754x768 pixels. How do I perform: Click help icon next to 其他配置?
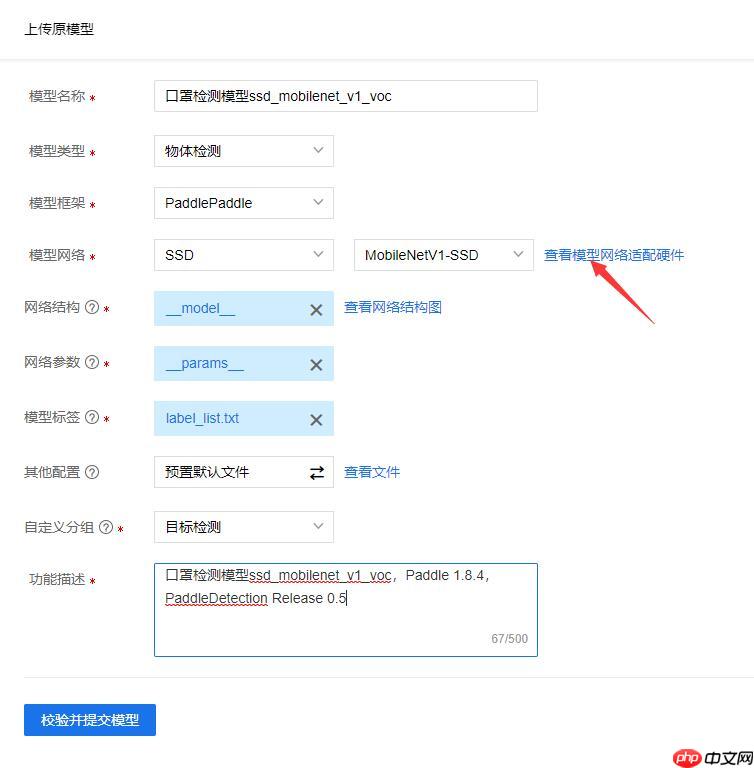92,472
